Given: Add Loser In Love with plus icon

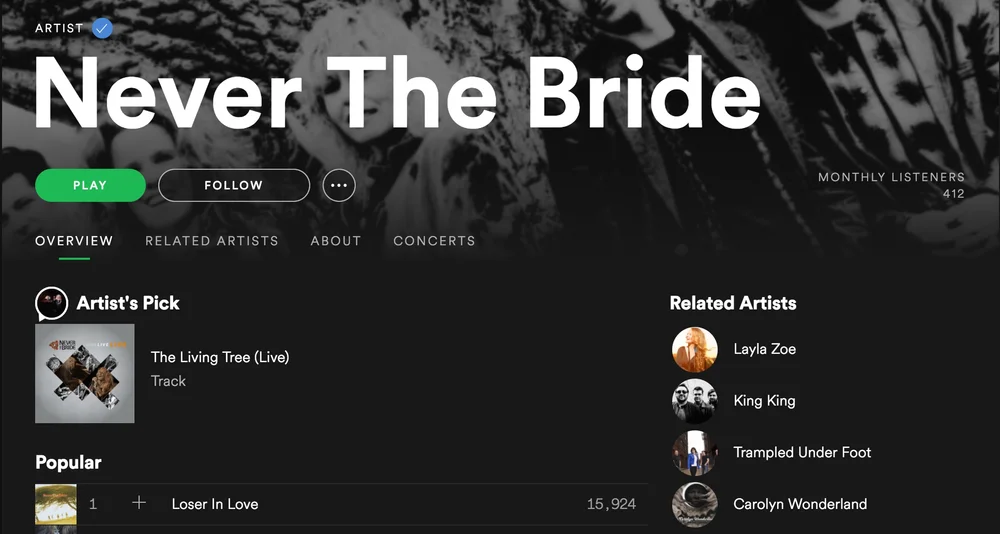Looking at the screenshot, I should point(139,503).
